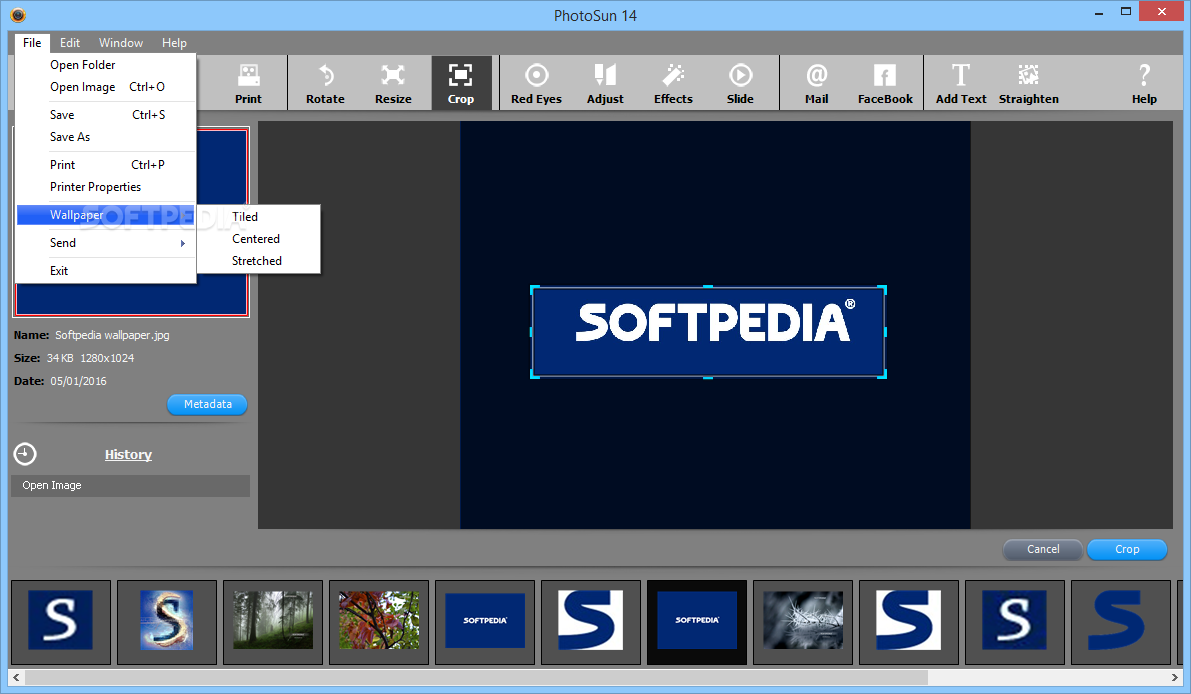The width and height of the screenshot is (1191, 694).
Task: Select first thumbnail with white S
Action: tap(61, 622)
